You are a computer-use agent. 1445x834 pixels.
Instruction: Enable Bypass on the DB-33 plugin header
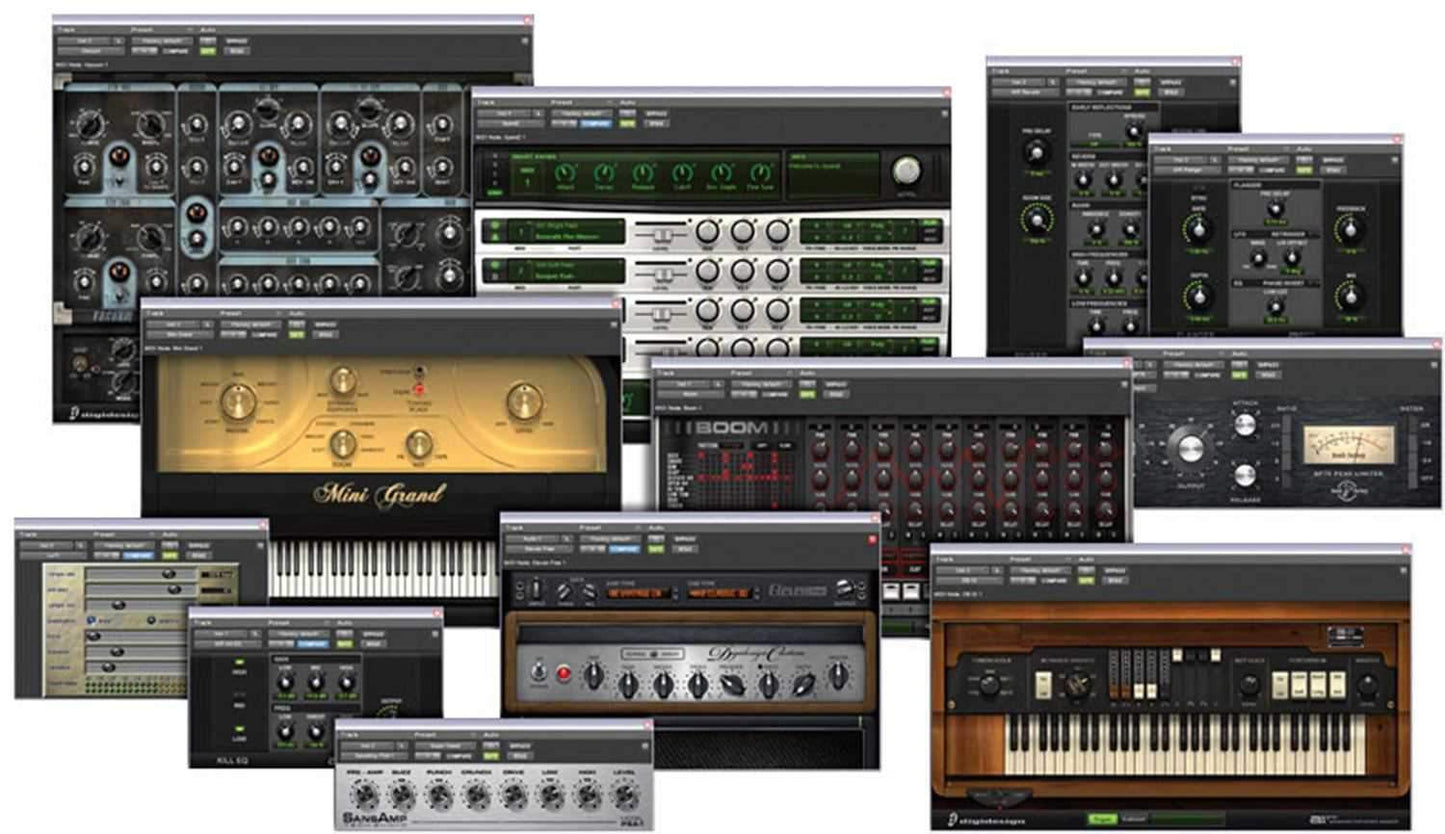click(1113, 570)
